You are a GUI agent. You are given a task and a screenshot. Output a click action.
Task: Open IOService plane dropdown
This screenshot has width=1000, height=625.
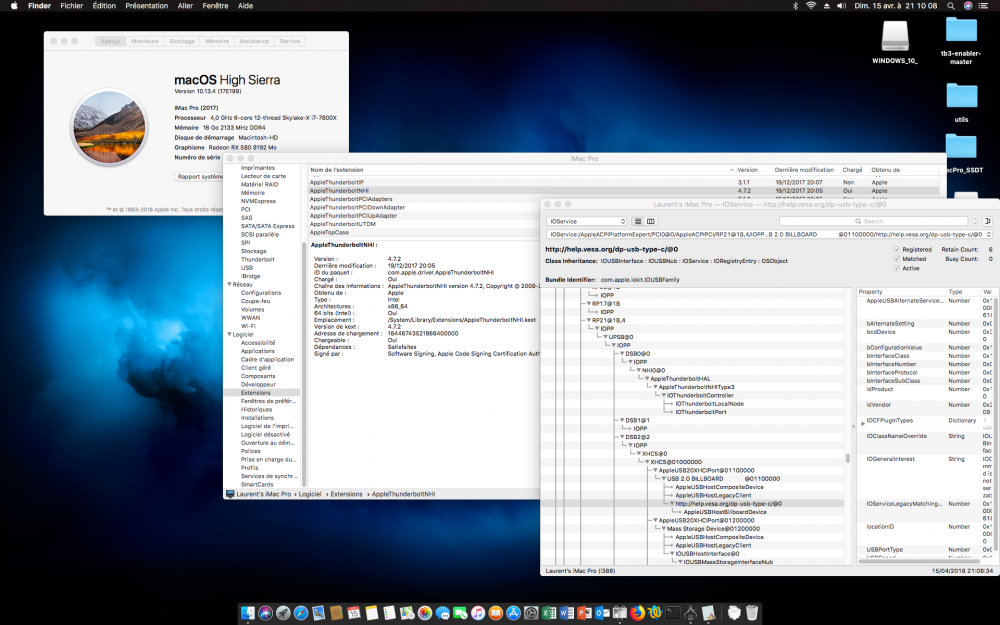click(587, 221)
